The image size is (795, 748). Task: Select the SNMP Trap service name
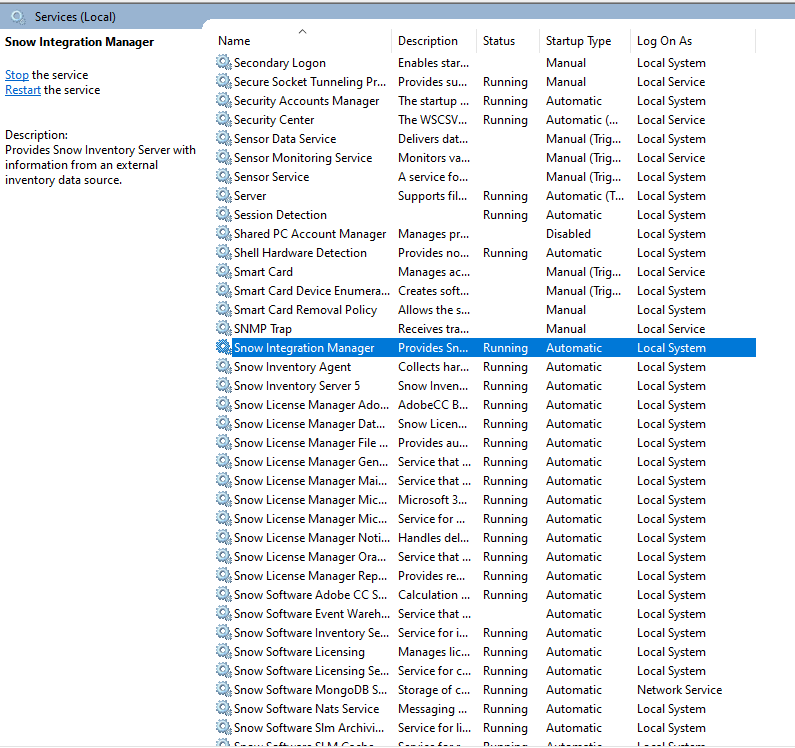(263, 329)
